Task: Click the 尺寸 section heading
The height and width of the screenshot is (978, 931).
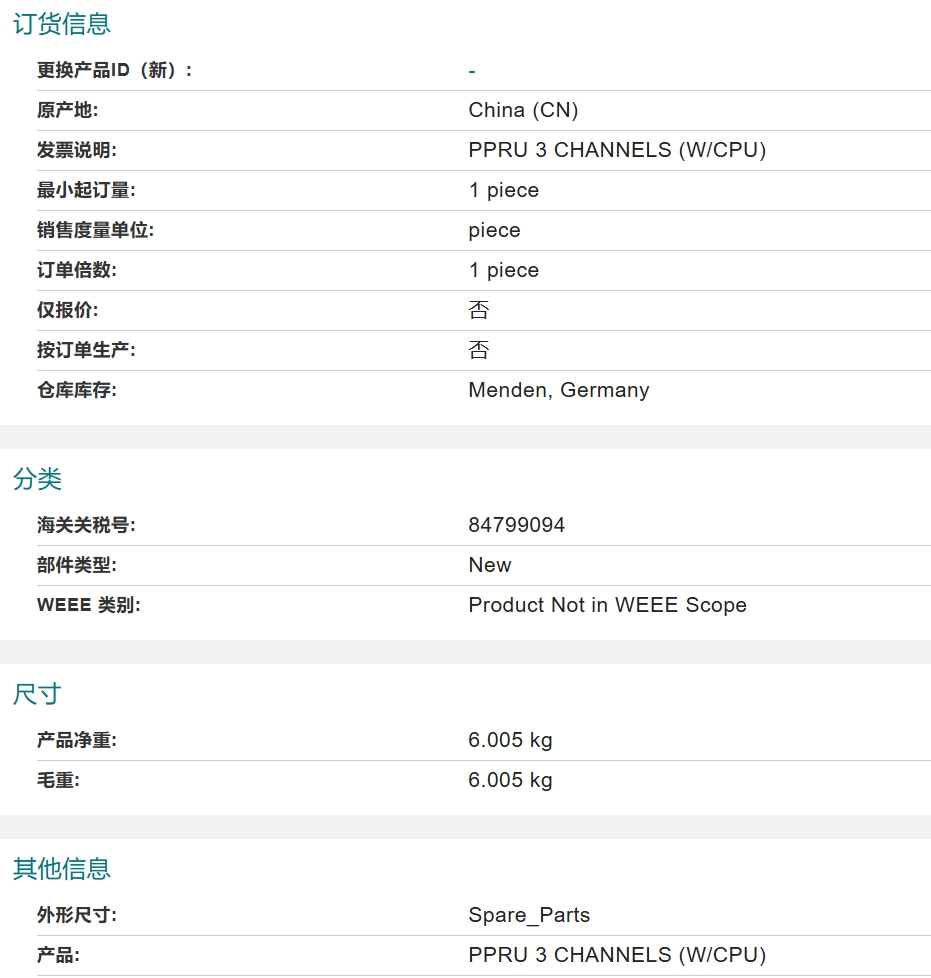Action: 37,694
